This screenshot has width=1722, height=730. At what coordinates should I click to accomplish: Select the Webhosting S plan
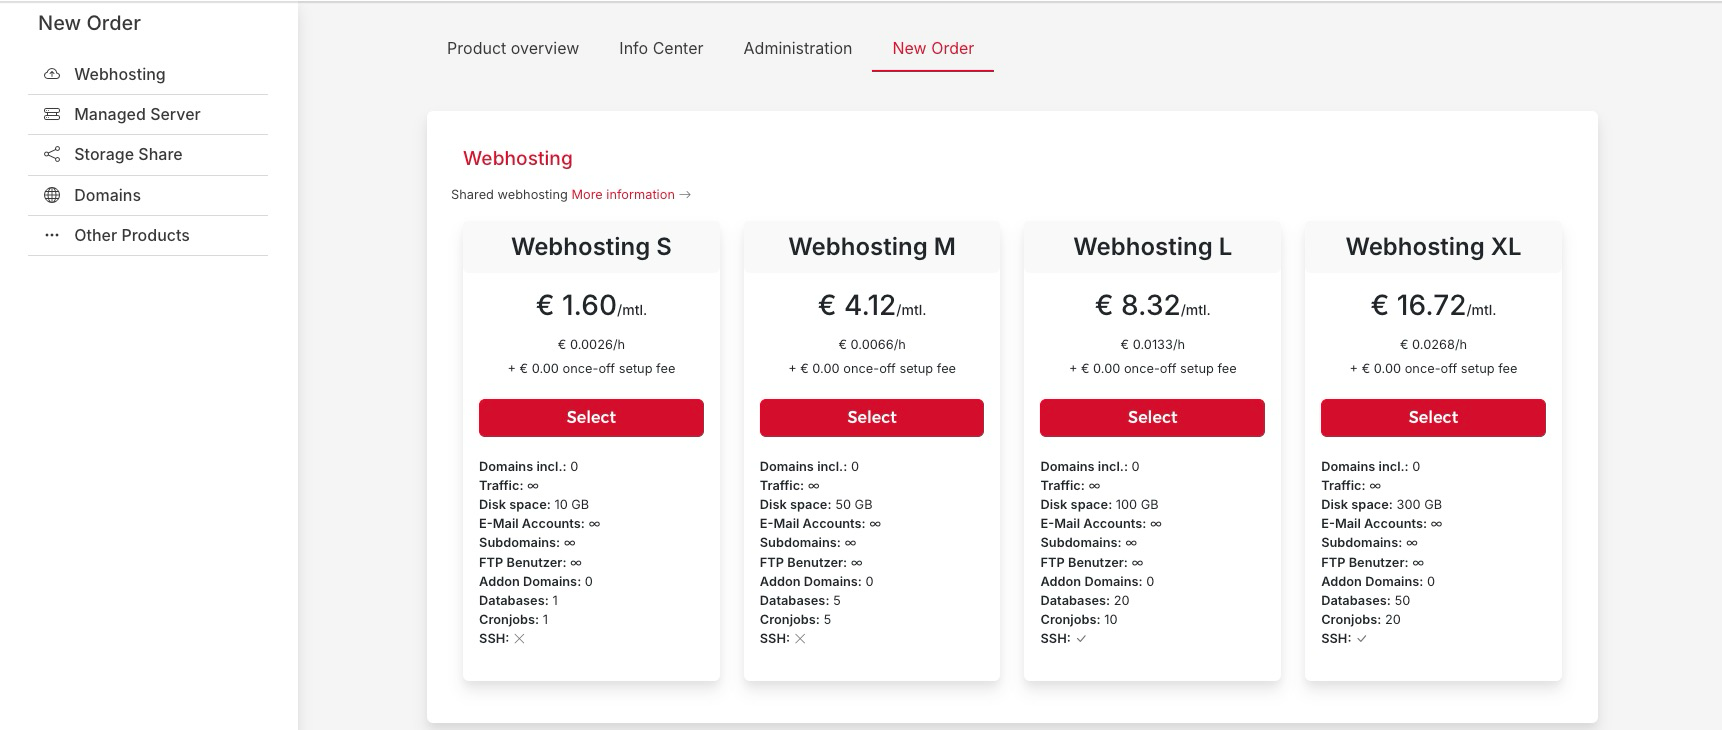click(591, 418)
